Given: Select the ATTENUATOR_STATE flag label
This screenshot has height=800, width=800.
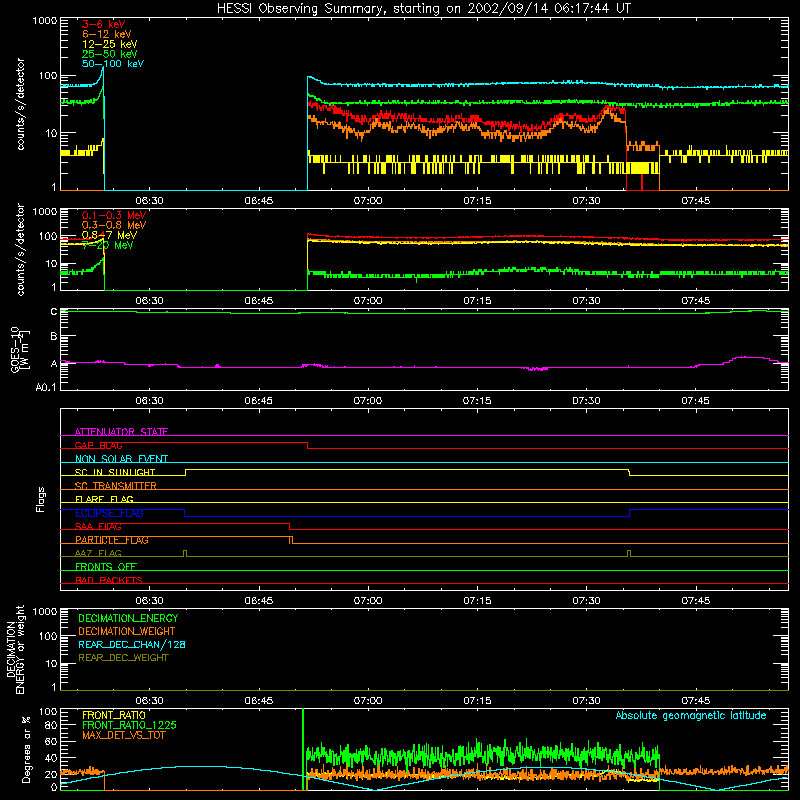Looking at the screenshot, I should pyautogui.click(x=121, y=432).
